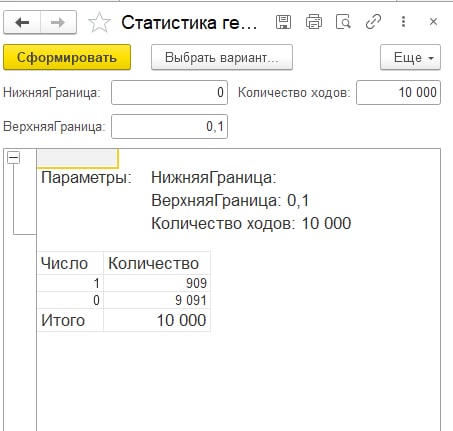Click Сформировать to generate the report

coord(67,57)
